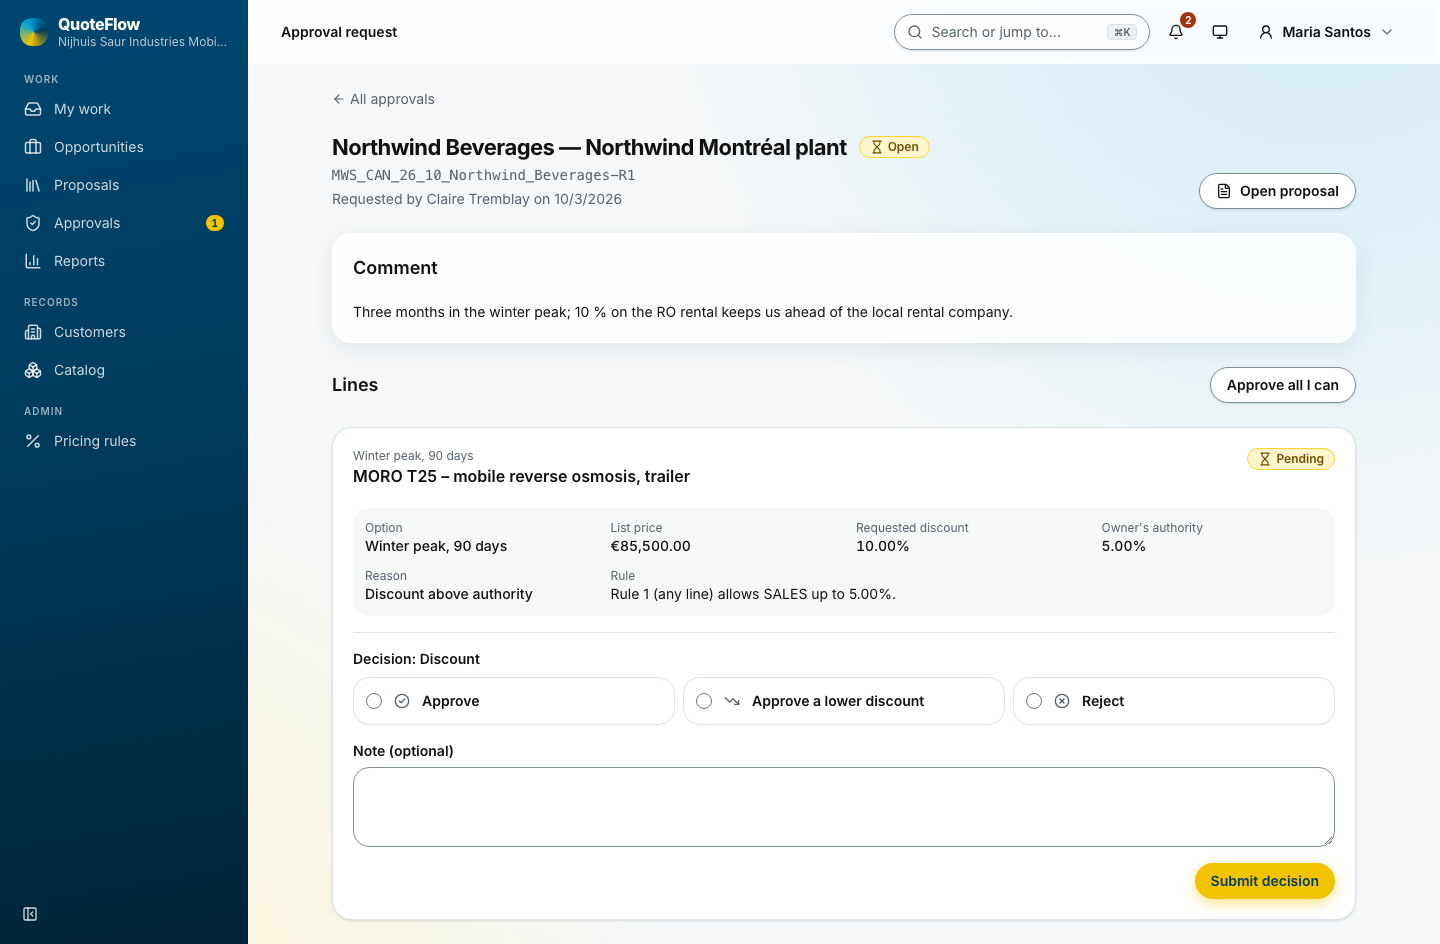Click the Approvals count badge
1440x944 pixels.
[x=215, y=223]
